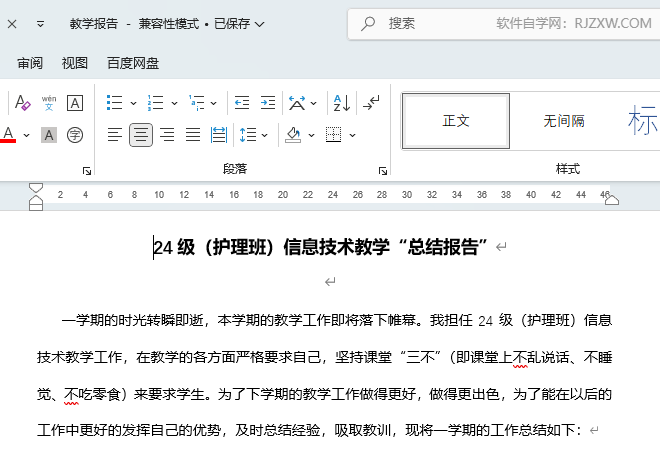Screen dimensions: 660x456
Task: Select the 正文 style
Action: pyautogui.click(x=456, y=121)
